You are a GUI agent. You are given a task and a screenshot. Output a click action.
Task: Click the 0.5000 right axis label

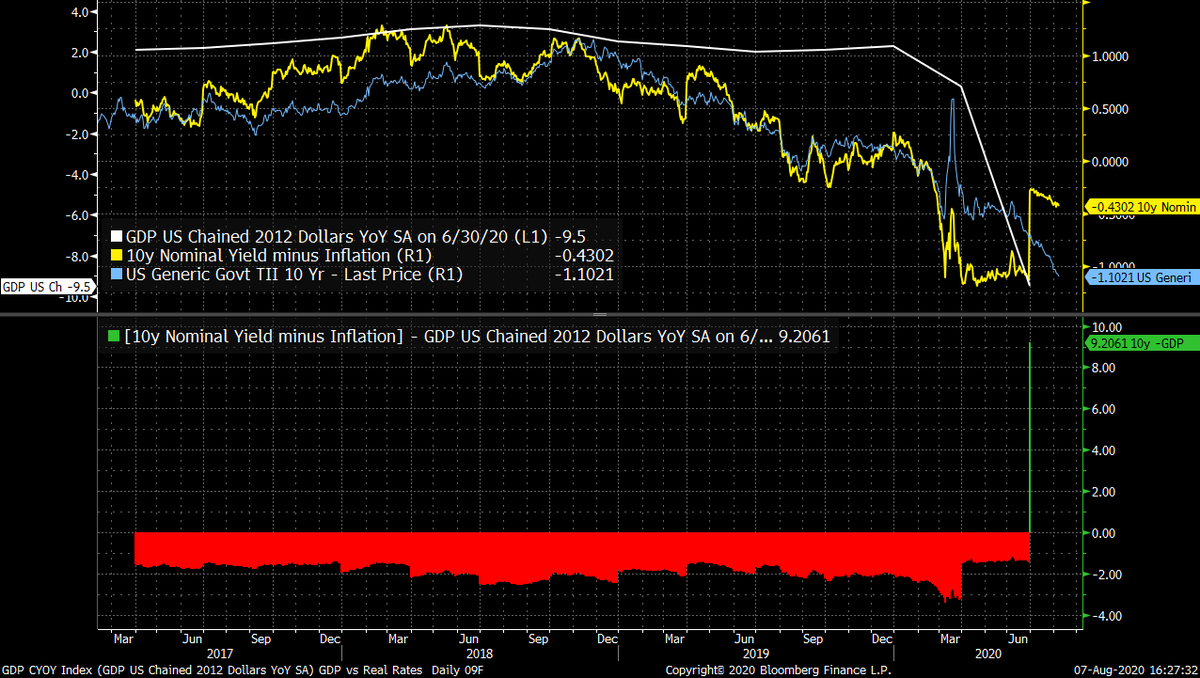point(1110,109)
